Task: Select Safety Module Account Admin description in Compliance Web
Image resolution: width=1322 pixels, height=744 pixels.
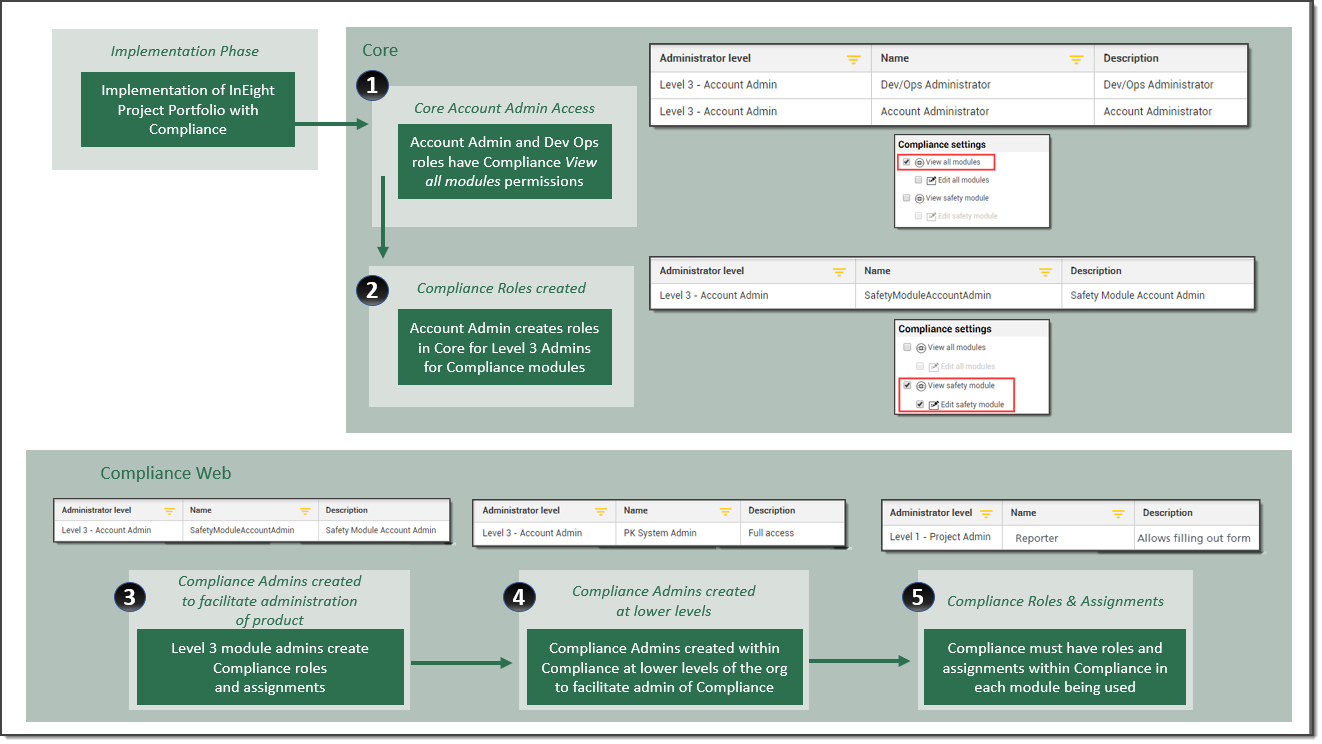Action: (x=381, y=531)
